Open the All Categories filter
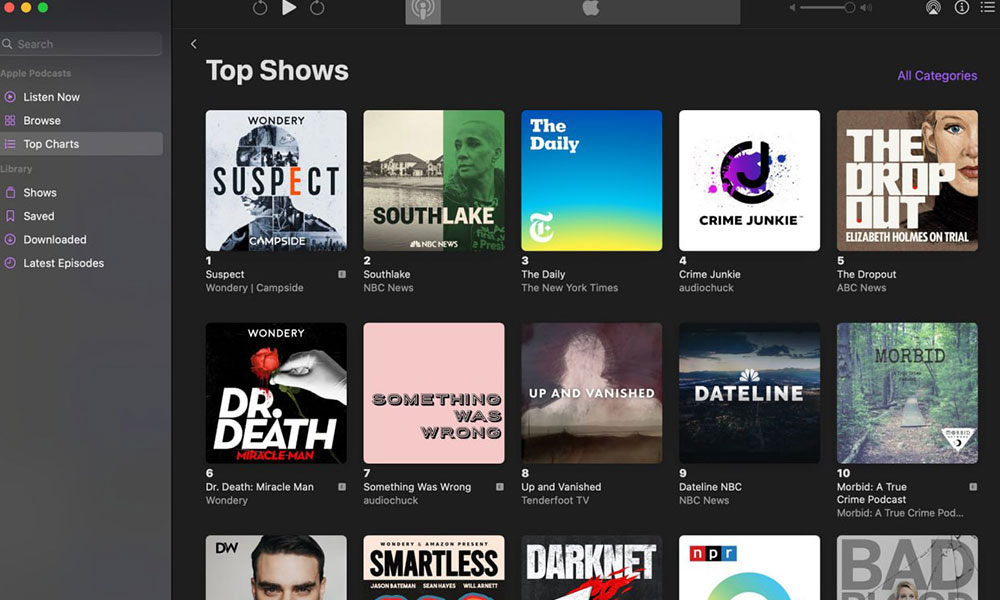The image size is (1000, 600). (x=937, y=76)
